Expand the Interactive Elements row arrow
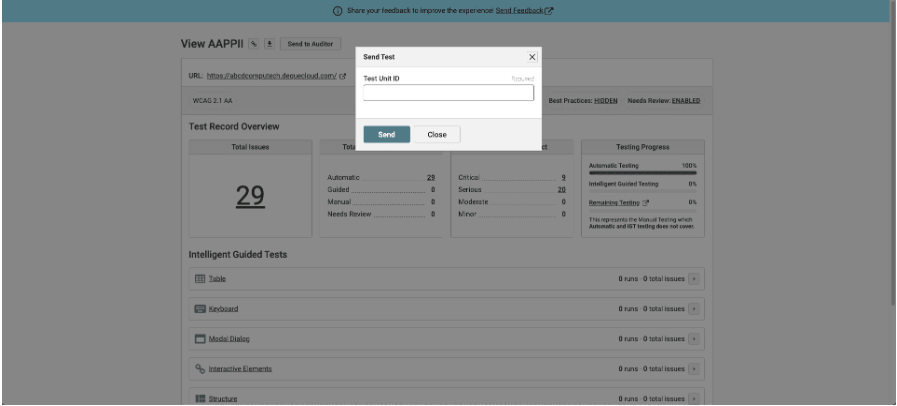 [x=696, y=368]
